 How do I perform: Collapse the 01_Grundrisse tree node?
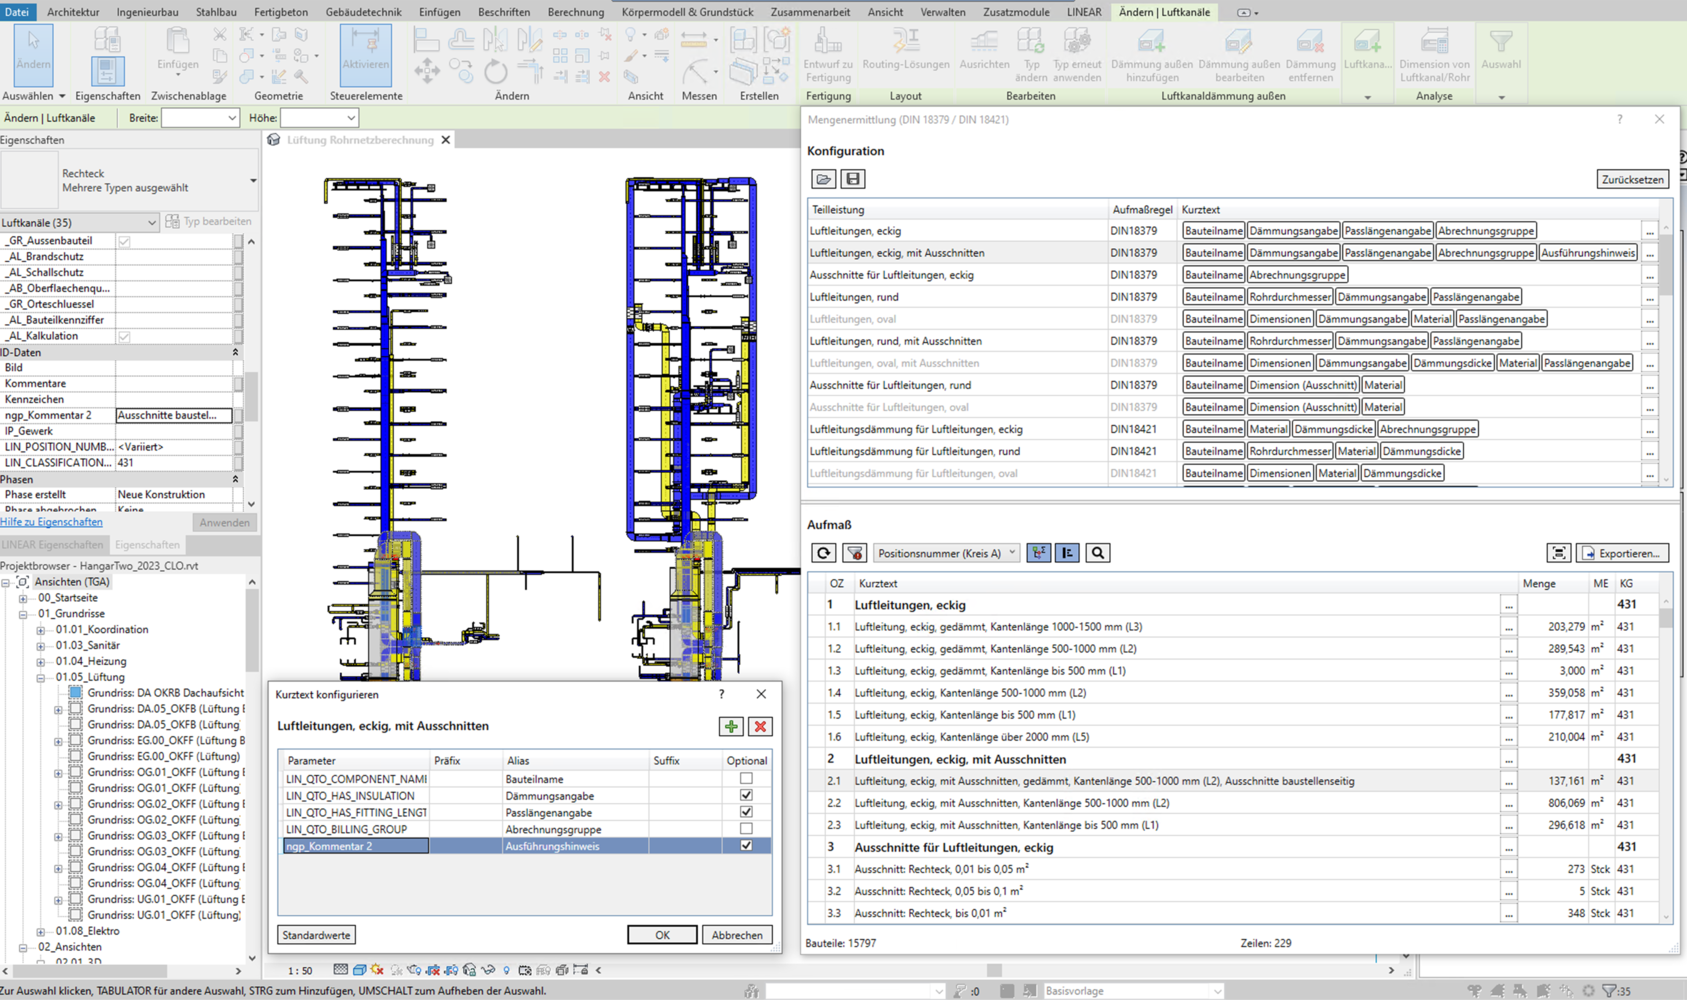[x=23, y=614]
